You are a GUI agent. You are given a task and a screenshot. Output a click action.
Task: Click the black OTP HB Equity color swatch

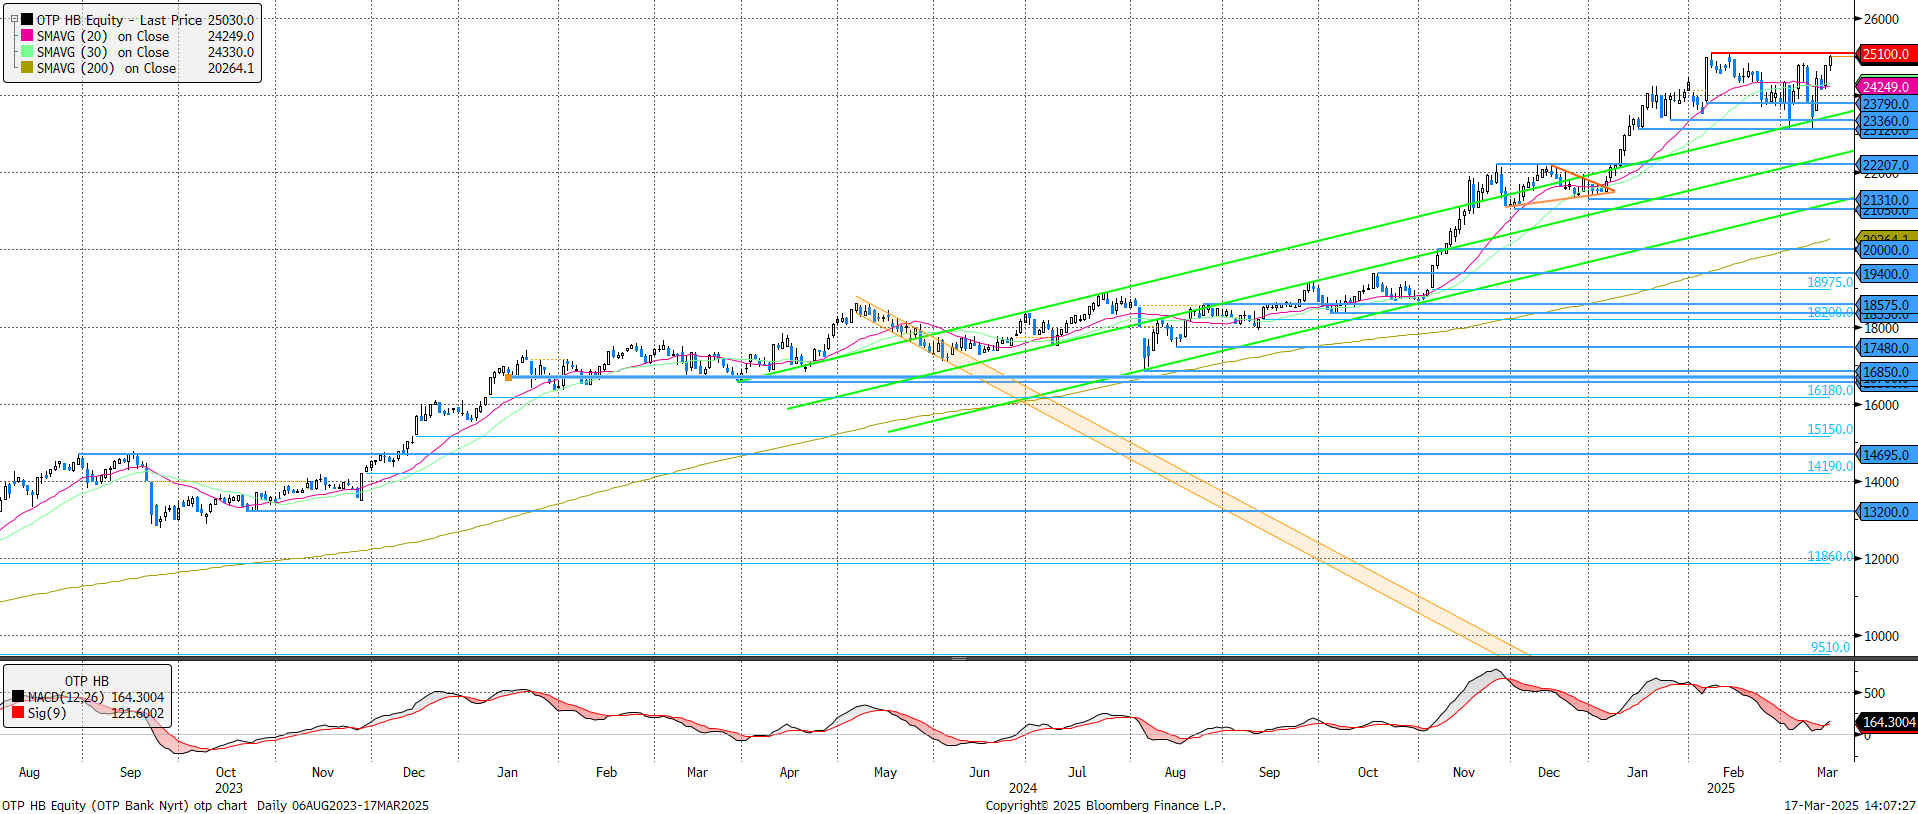[27, 19]
